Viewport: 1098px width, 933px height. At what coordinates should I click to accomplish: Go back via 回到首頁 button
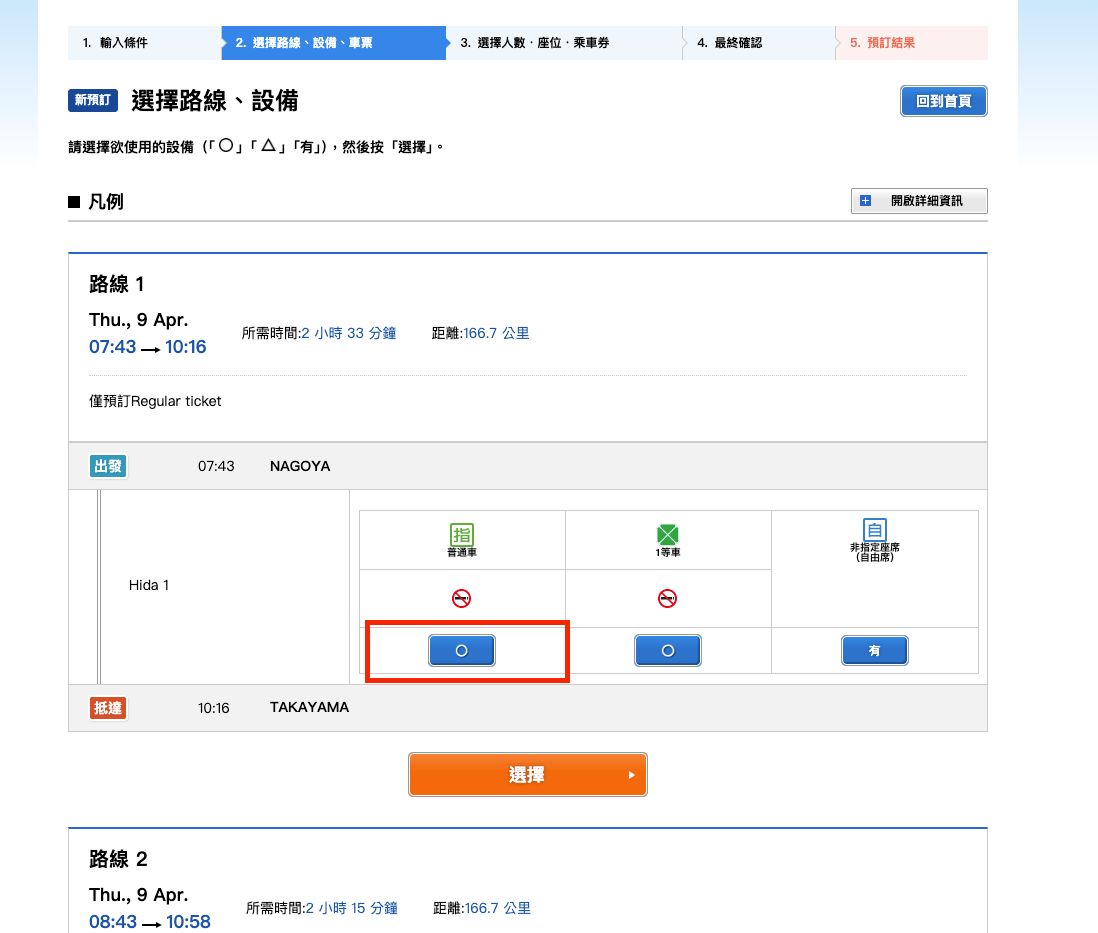coord(943,101)
